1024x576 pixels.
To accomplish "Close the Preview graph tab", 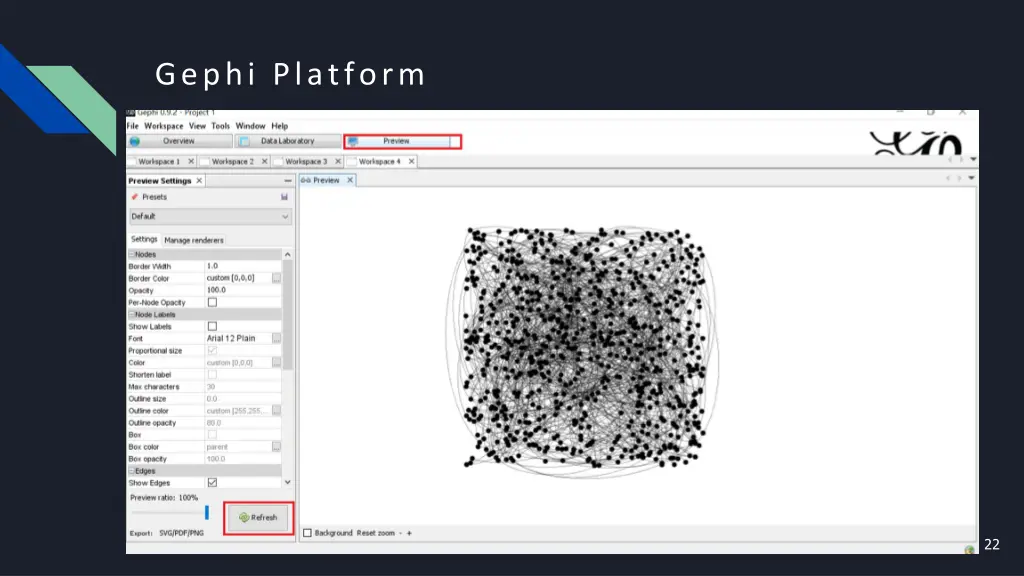I will [350, 180].
